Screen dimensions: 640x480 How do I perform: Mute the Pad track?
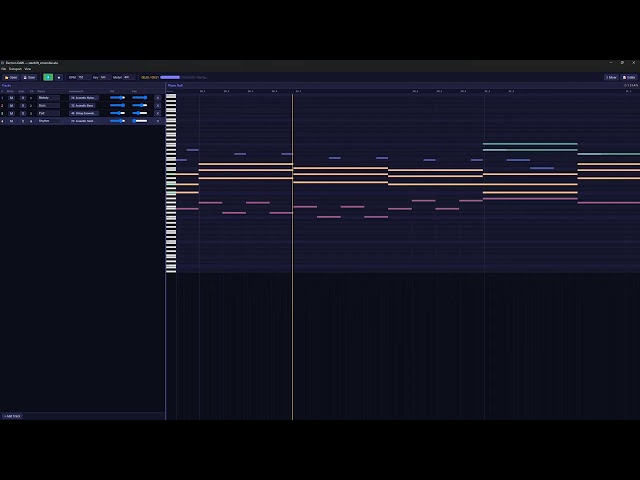11,113
